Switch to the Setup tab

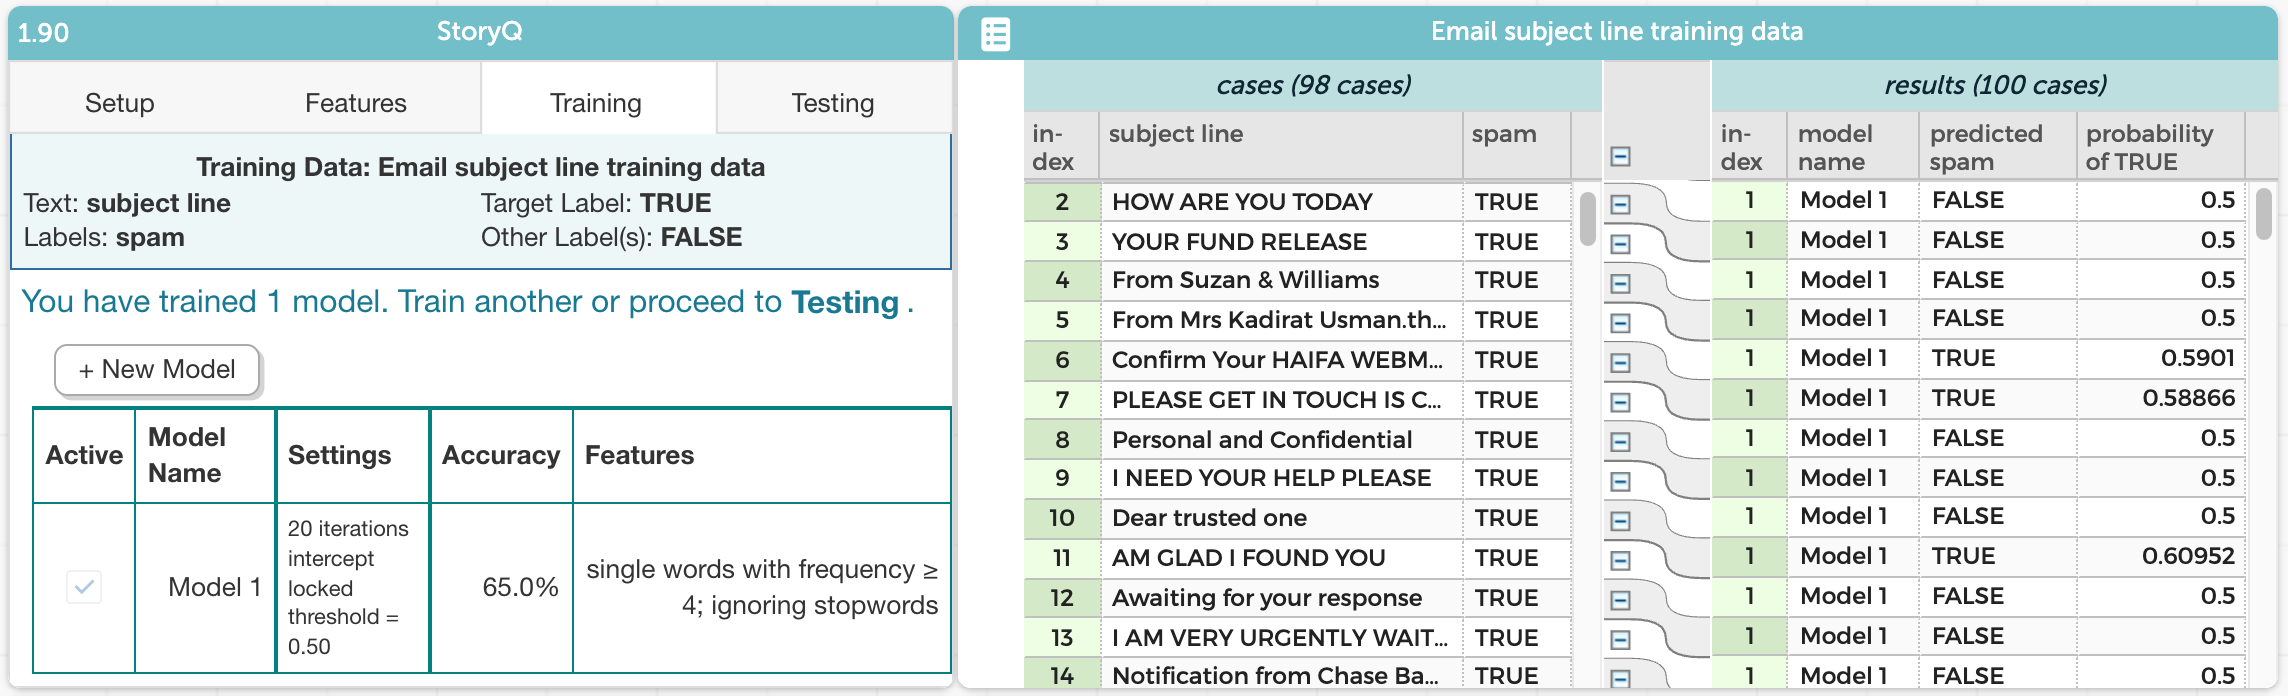tap(120, 103)
